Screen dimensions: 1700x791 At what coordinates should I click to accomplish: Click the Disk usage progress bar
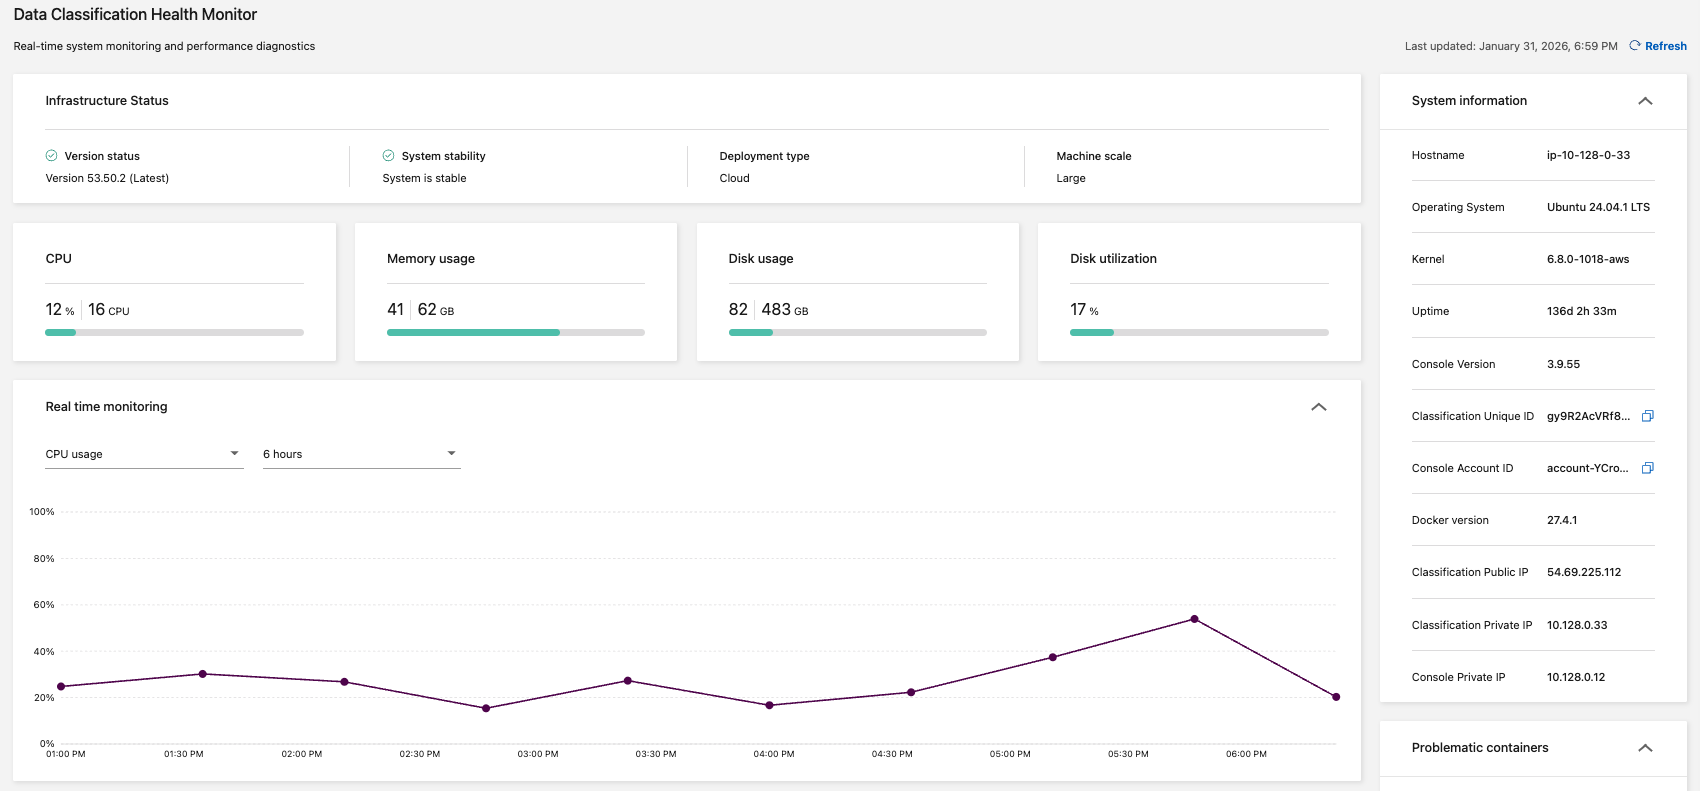coord(857,332)
